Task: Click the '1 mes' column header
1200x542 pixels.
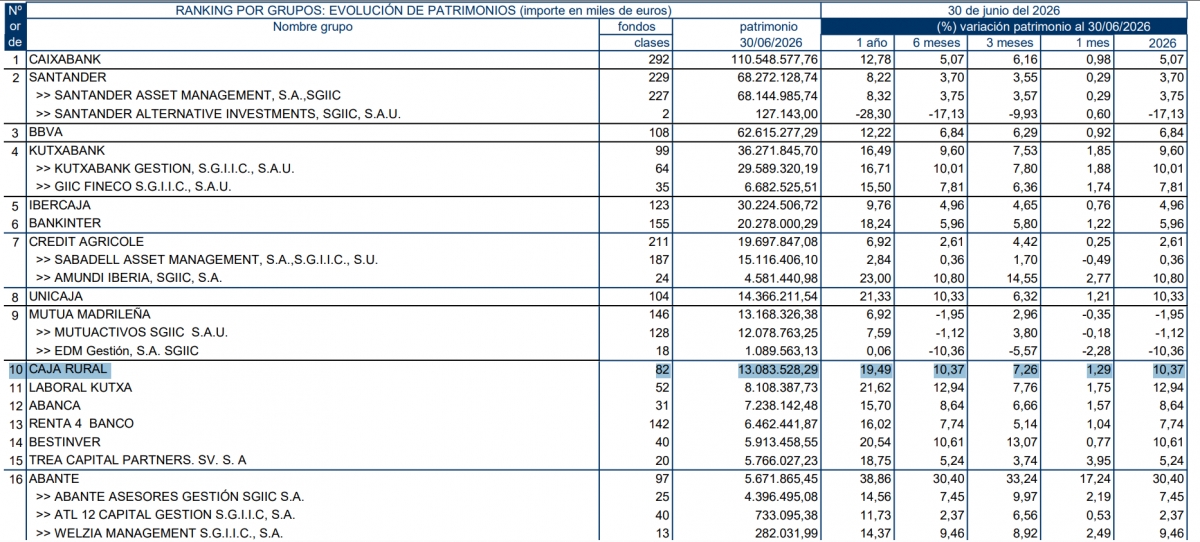Action: tap(1092, 44)
